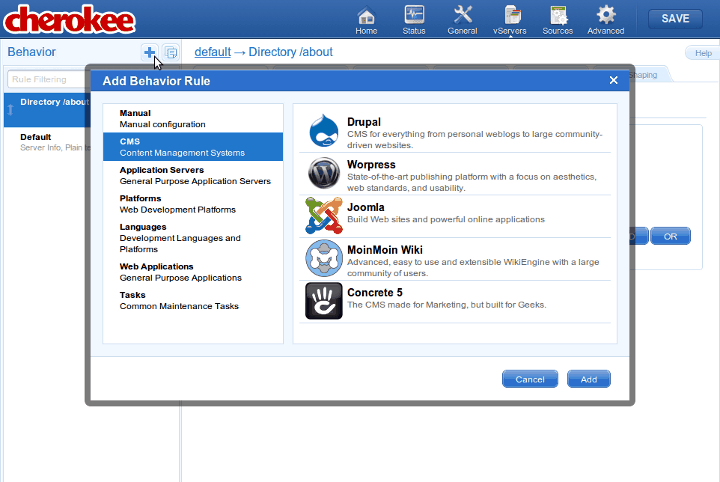This screenshot has height=482, width=720.
Task: Click the SAVE button
Action: point(675,18)
